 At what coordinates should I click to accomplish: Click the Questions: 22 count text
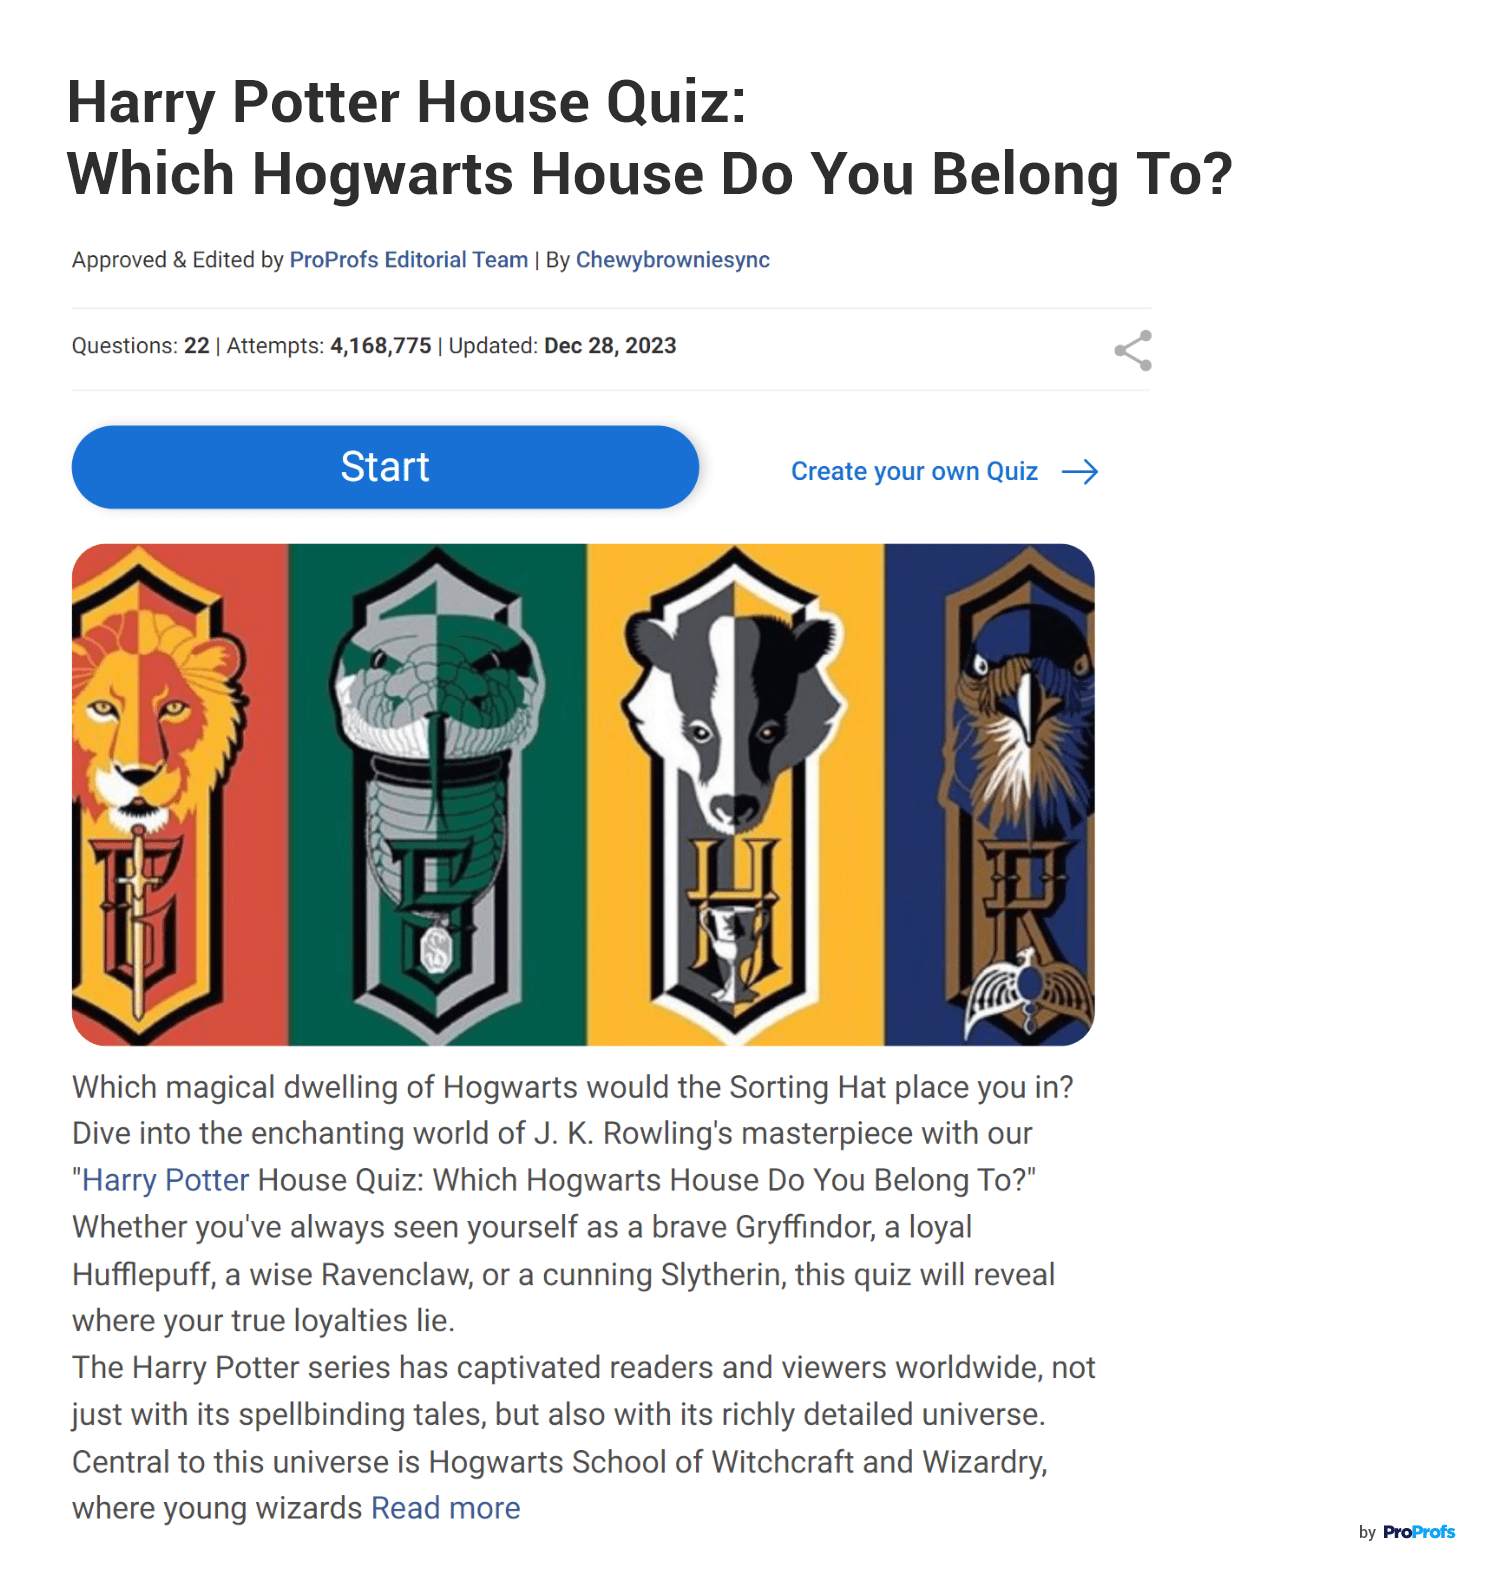141,346
